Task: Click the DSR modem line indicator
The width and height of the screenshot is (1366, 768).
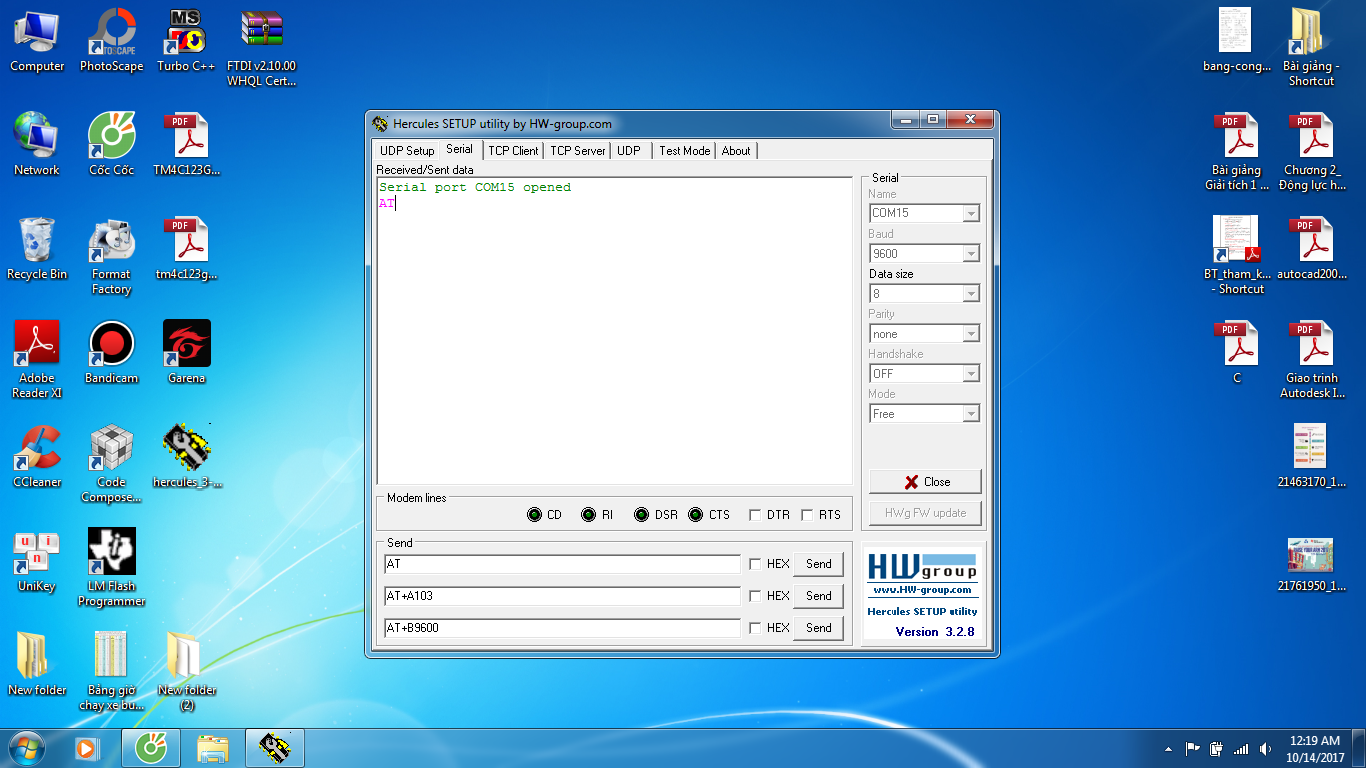Action: (x=642, y=515)
